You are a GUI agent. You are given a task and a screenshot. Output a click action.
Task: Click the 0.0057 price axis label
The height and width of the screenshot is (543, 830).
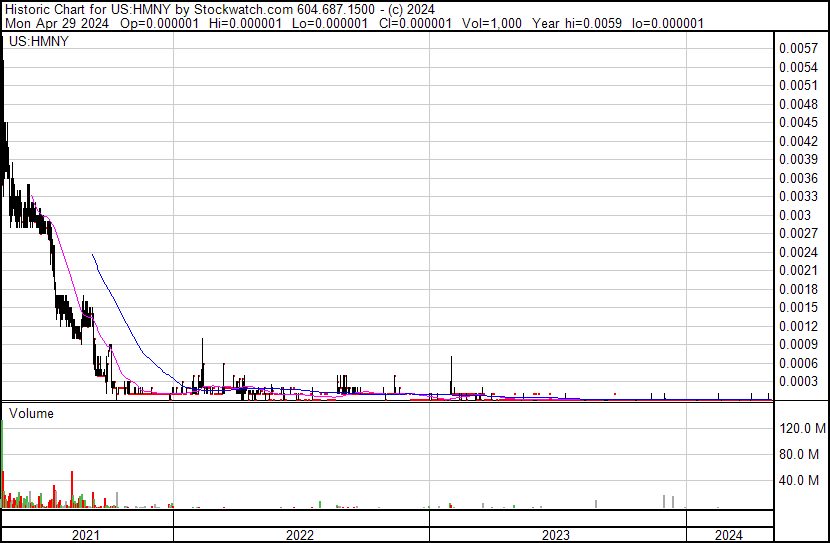pyautogui.click(x=798, y=48)
